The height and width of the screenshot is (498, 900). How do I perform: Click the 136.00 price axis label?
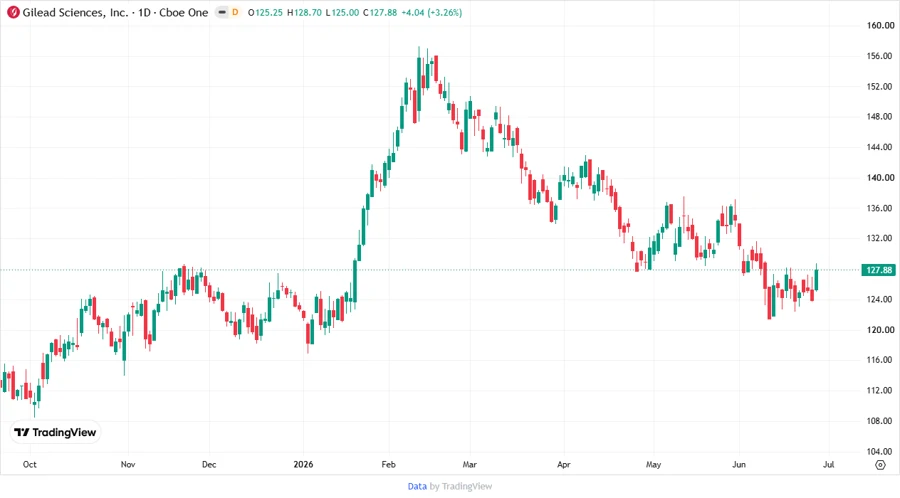pyautogui.click(x=880, y=208)
